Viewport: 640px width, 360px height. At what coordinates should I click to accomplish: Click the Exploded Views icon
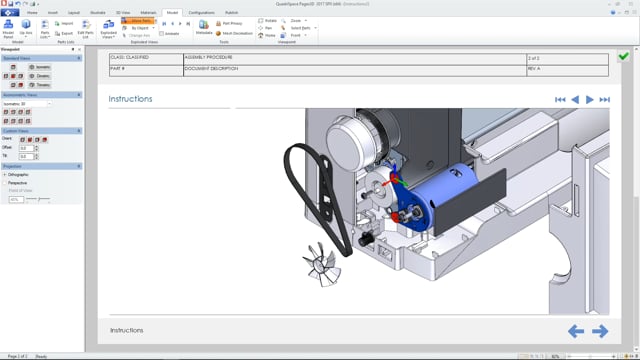[x=108, y=29]
